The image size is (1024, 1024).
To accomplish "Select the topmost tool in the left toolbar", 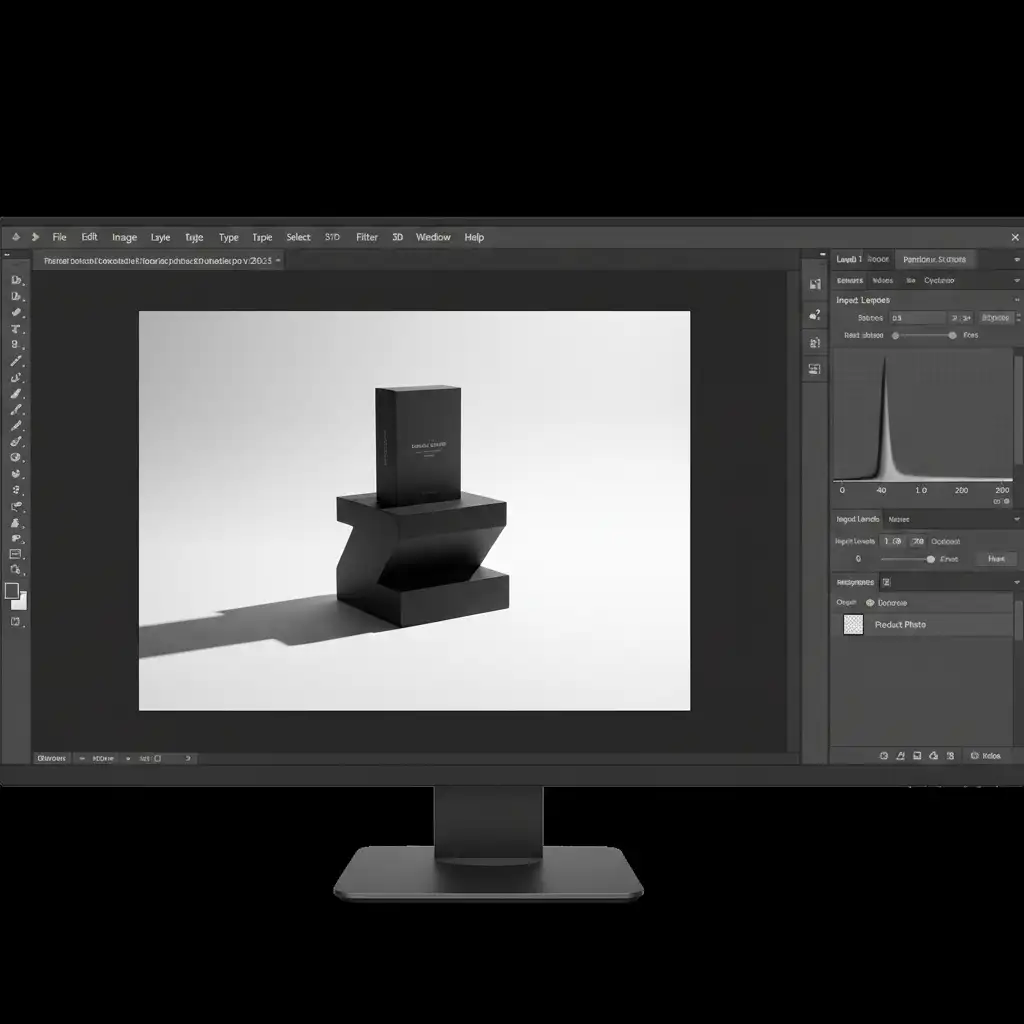I will point(16,280).
